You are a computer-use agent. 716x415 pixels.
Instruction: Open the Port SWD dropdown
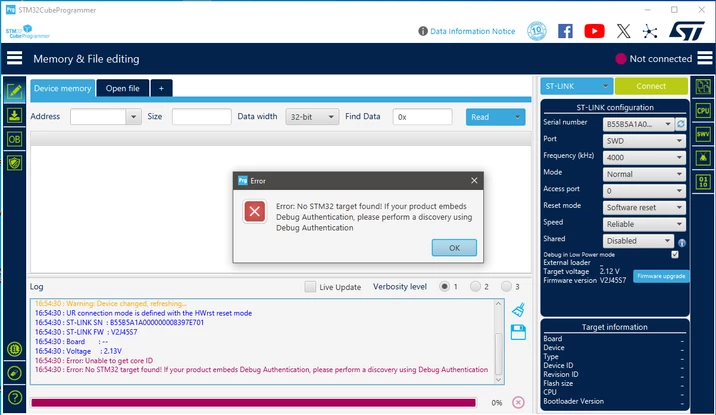[x=644, y=141]
